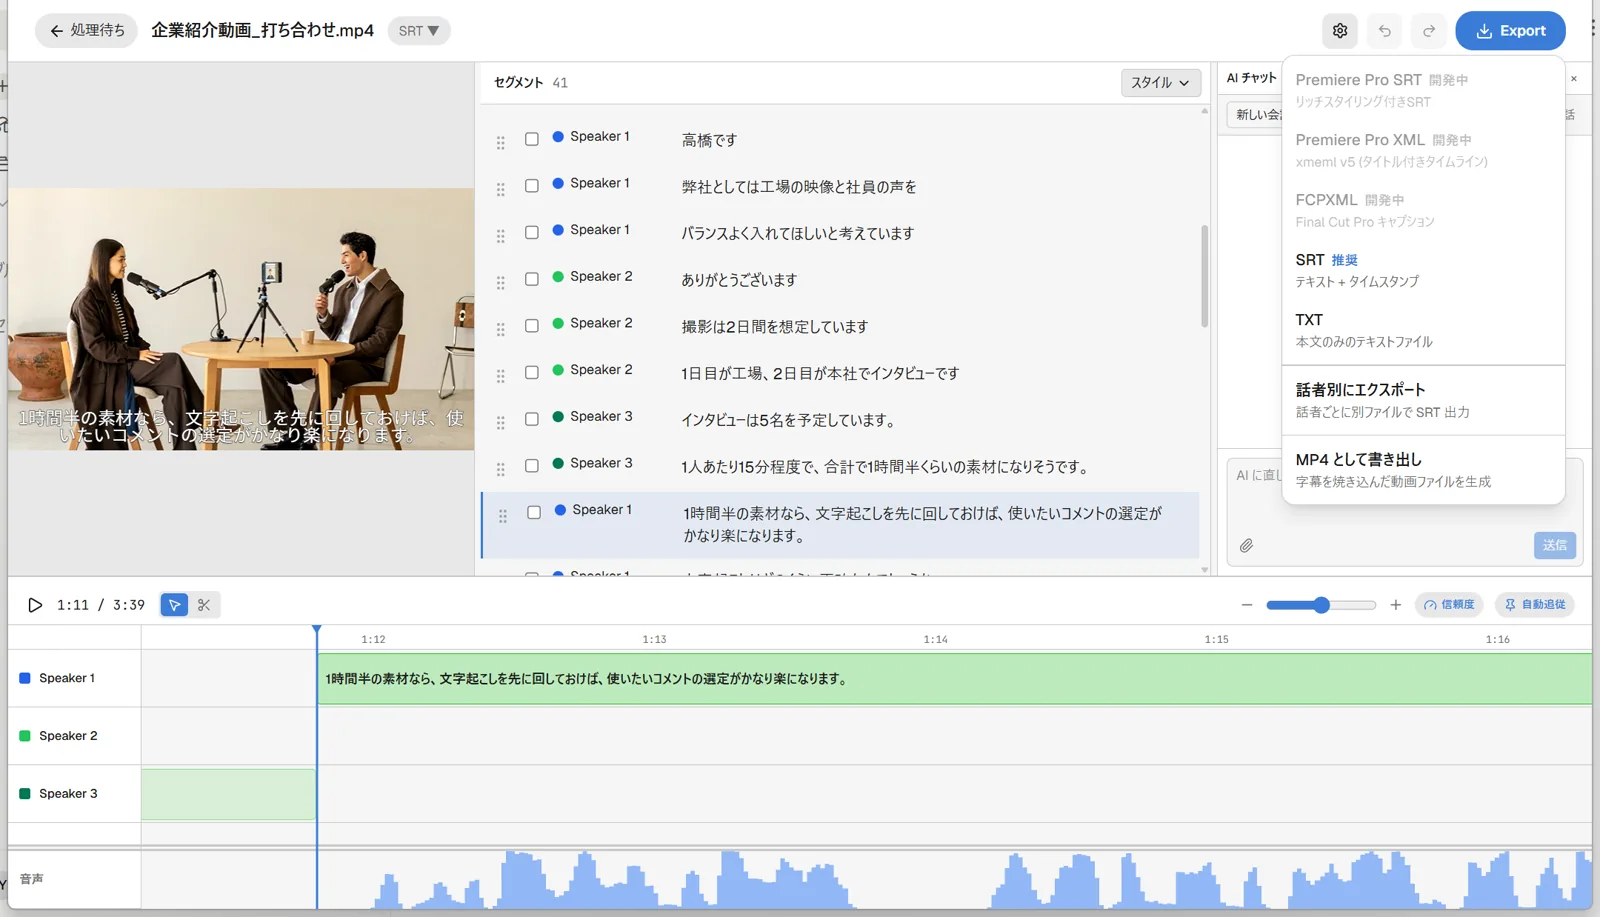
Task: Grab the drag handle for 高橋です row
Action: tap(501, 143)
